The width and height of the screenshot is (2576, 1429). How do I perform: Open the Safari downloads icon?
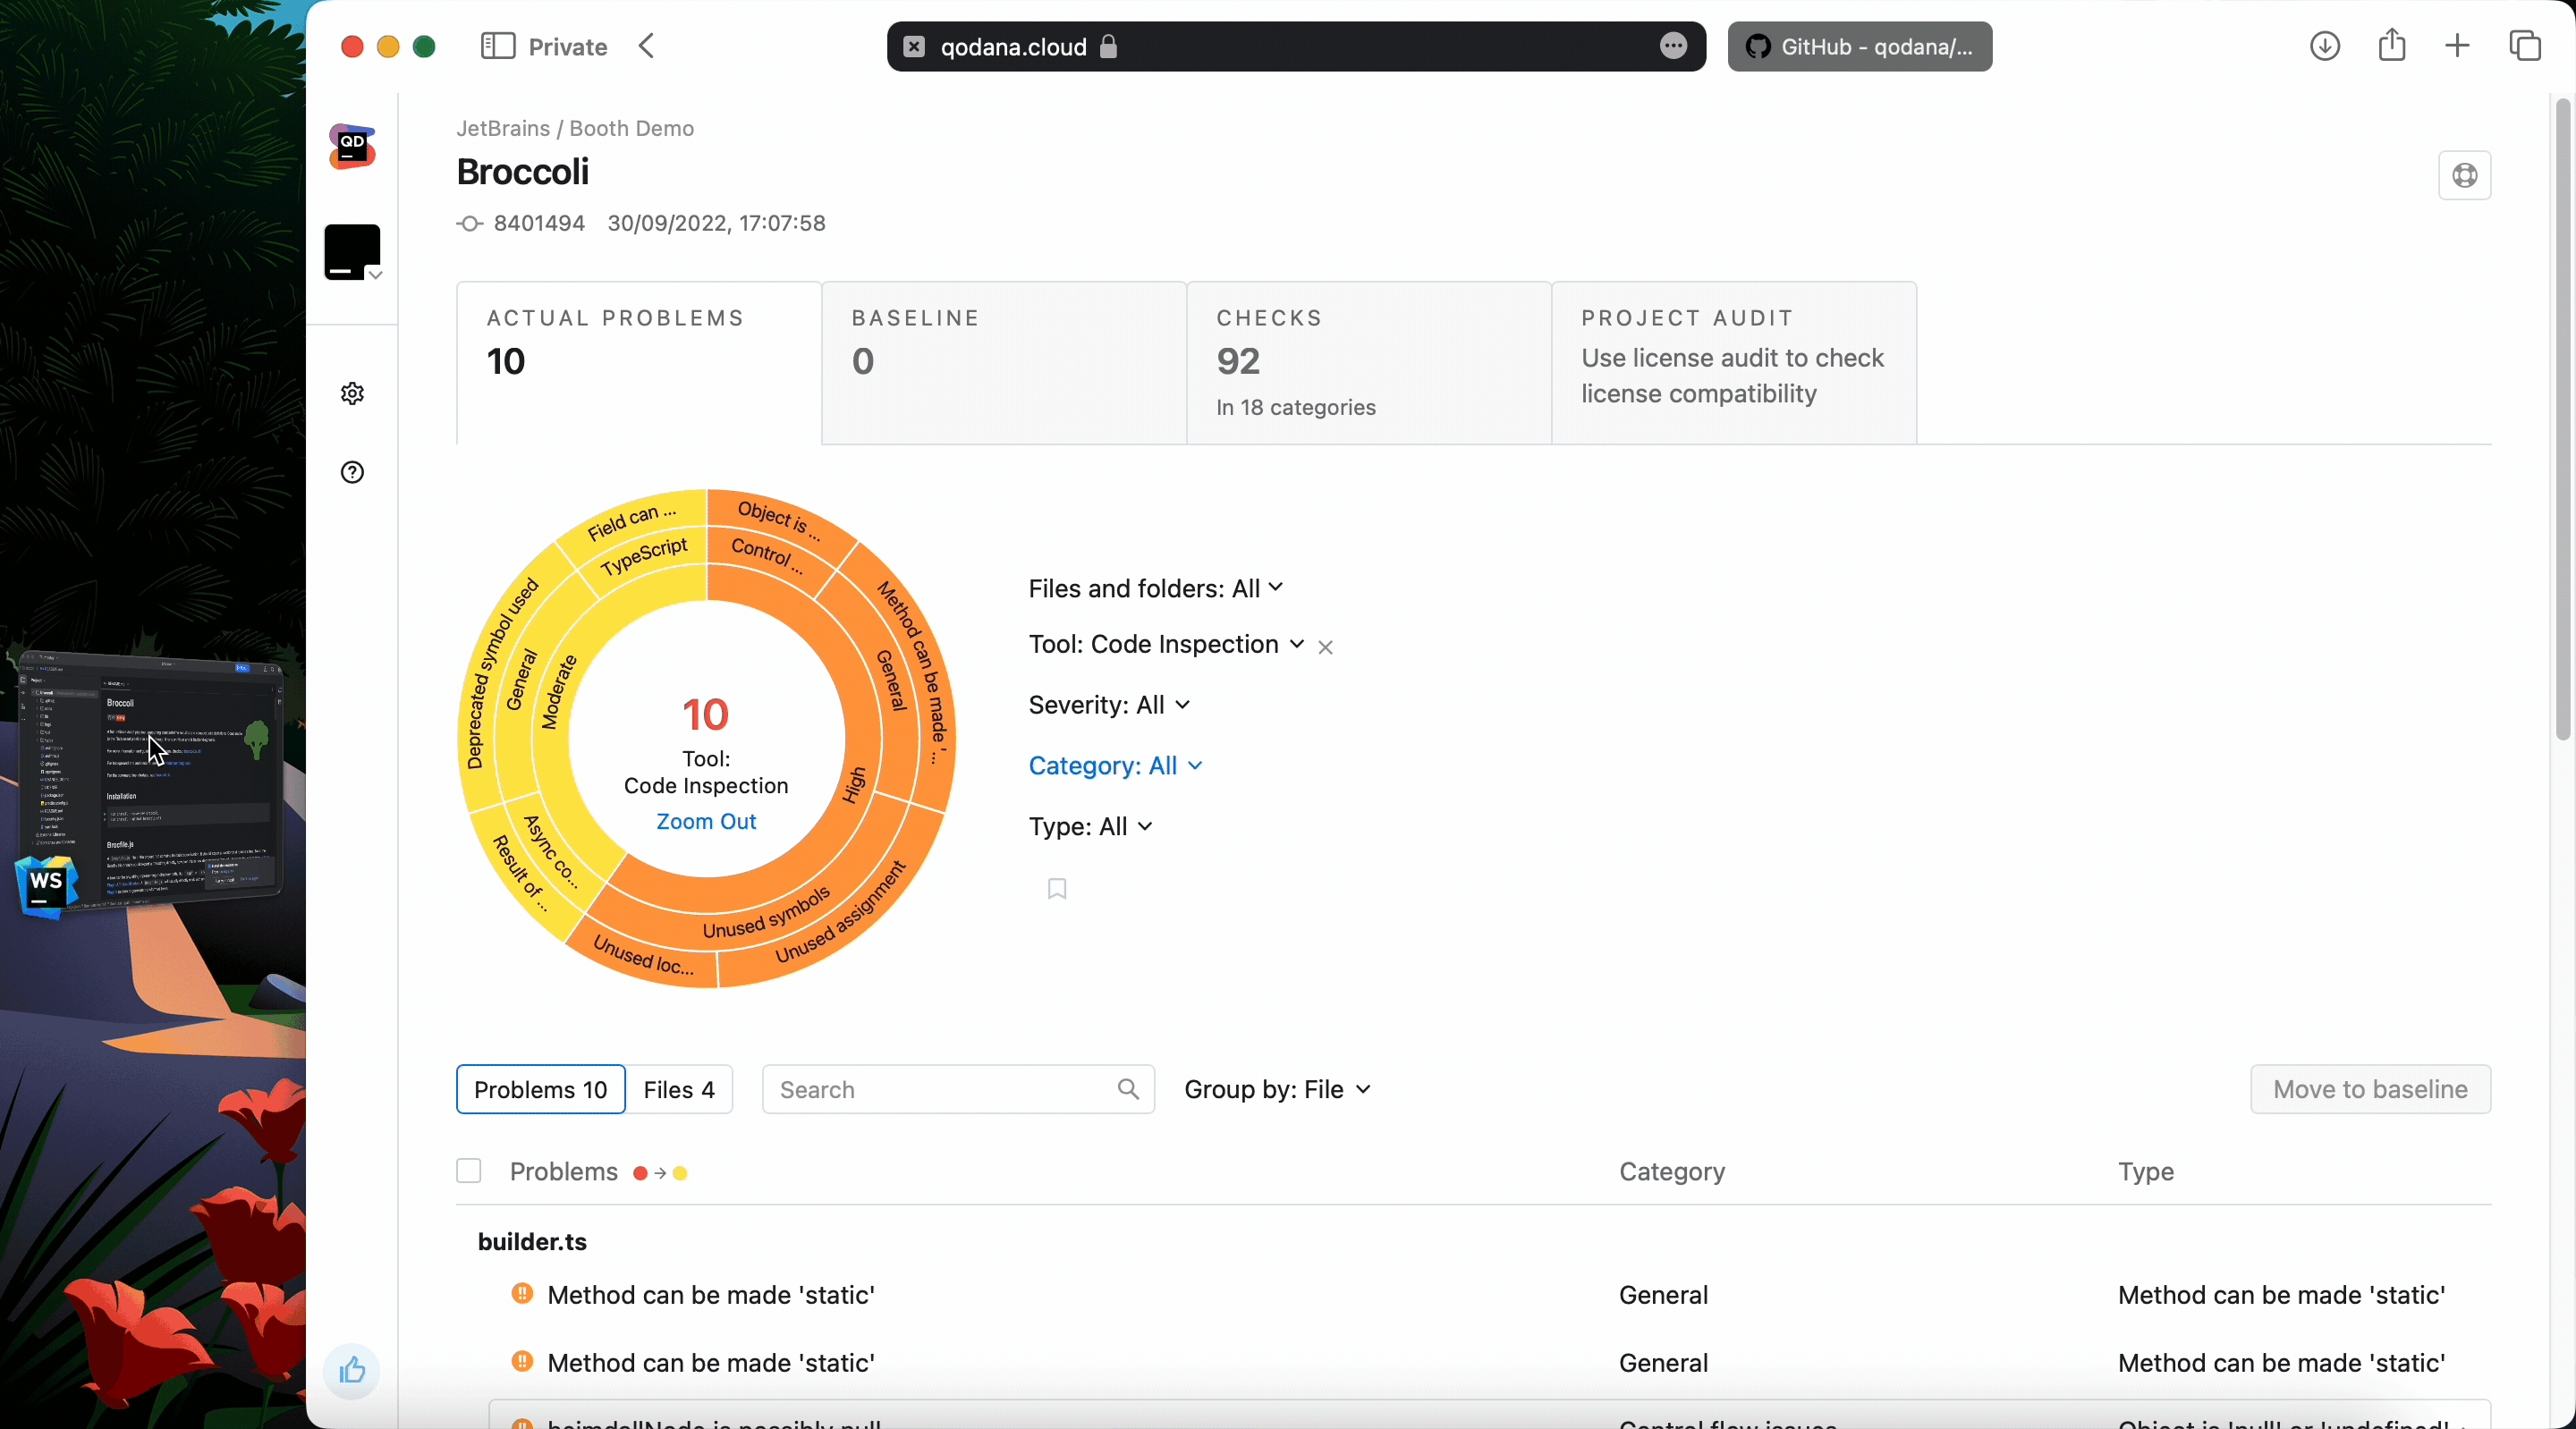(x=2324, y=46)
